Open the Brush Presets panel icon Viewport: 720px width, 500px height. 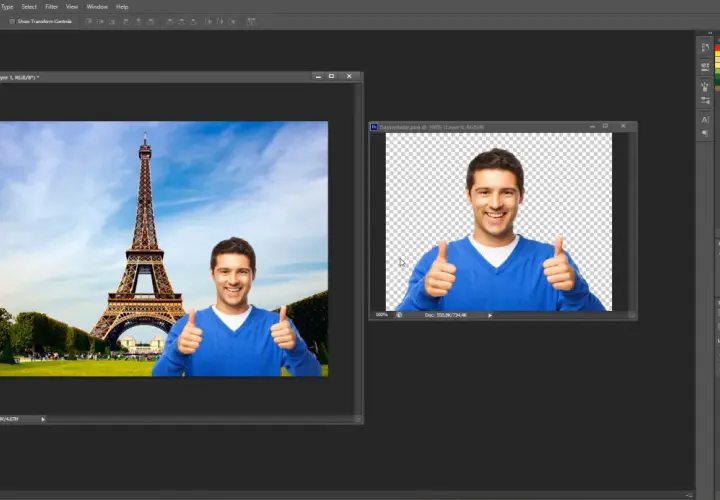click(x=705, y=100)
